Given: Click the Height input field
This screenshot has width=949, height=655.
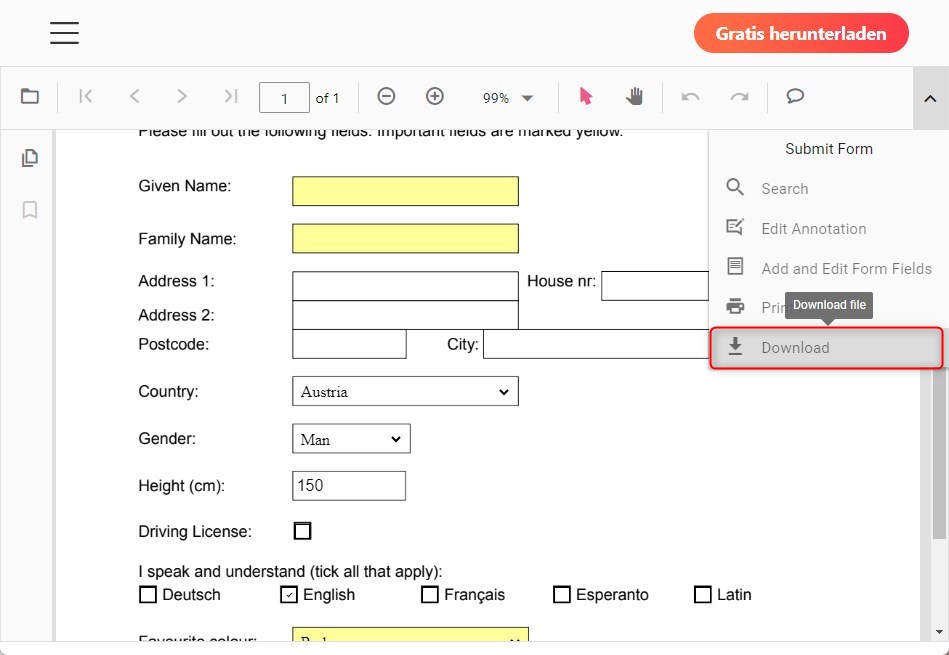Looking at the screenshot, I should (x=347, y=485).
